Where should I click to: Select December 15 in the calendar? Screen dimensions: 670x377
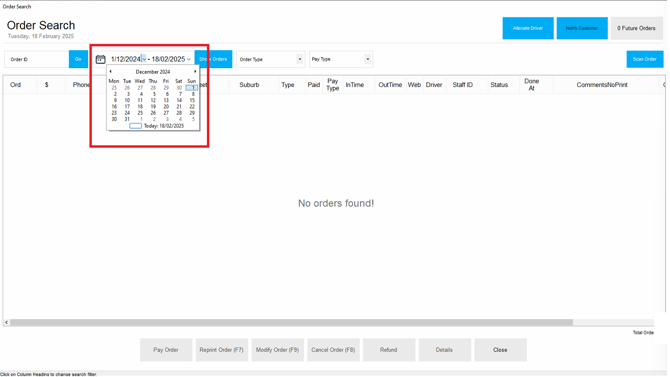[192, 100]
